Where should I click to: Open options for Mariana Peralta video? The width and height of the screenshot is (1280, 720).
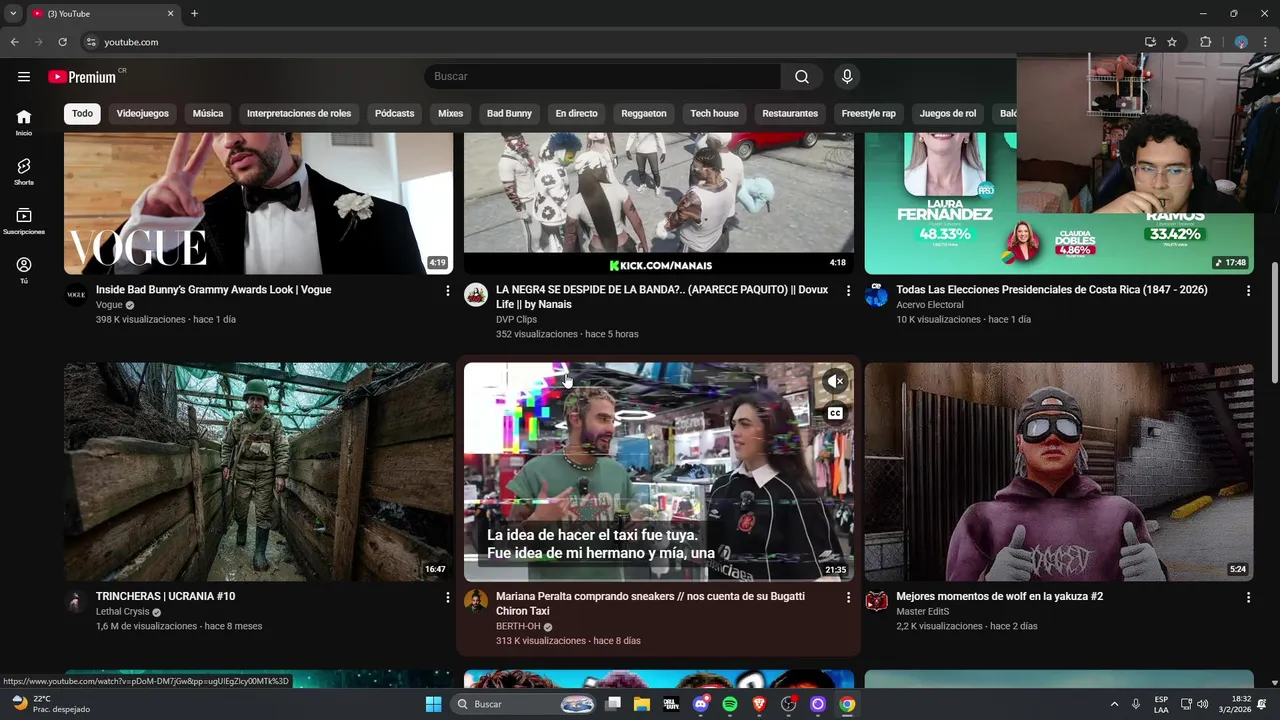coord(848,597)
